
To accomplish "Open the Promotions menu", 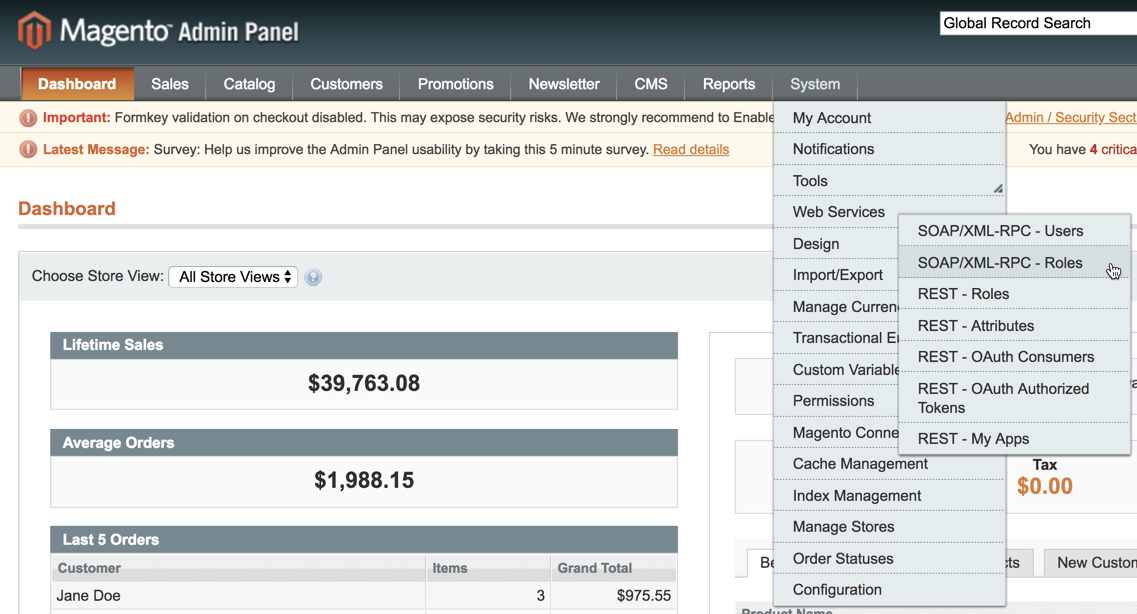I will click(x=455, y=84).
